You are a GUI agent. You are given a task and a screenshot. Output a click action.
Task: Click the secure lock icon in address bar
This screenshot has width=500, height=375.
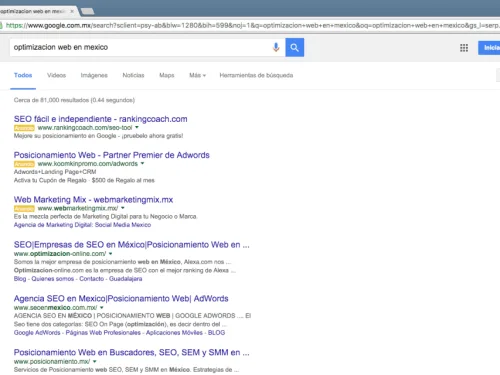click(1, 25)
